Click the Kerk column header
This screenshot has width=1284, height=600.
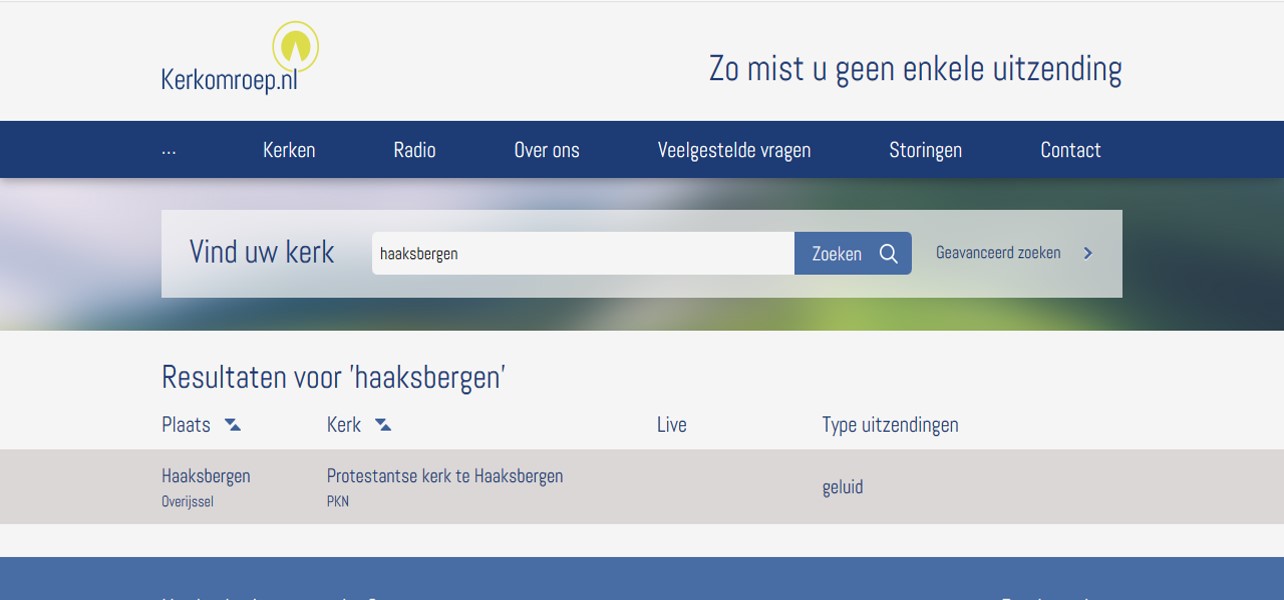pyautogui.click(x=344, y=425)
